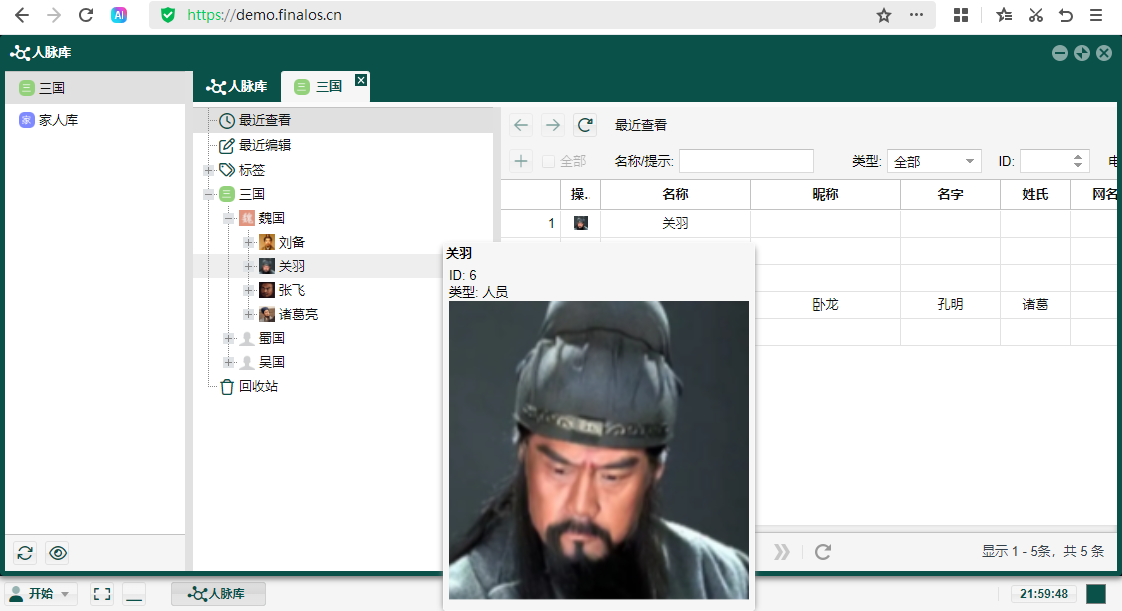Expand the 吴国 tree node
The width and height of the screenshot is (1122, 611).
(x=229, y=362)
